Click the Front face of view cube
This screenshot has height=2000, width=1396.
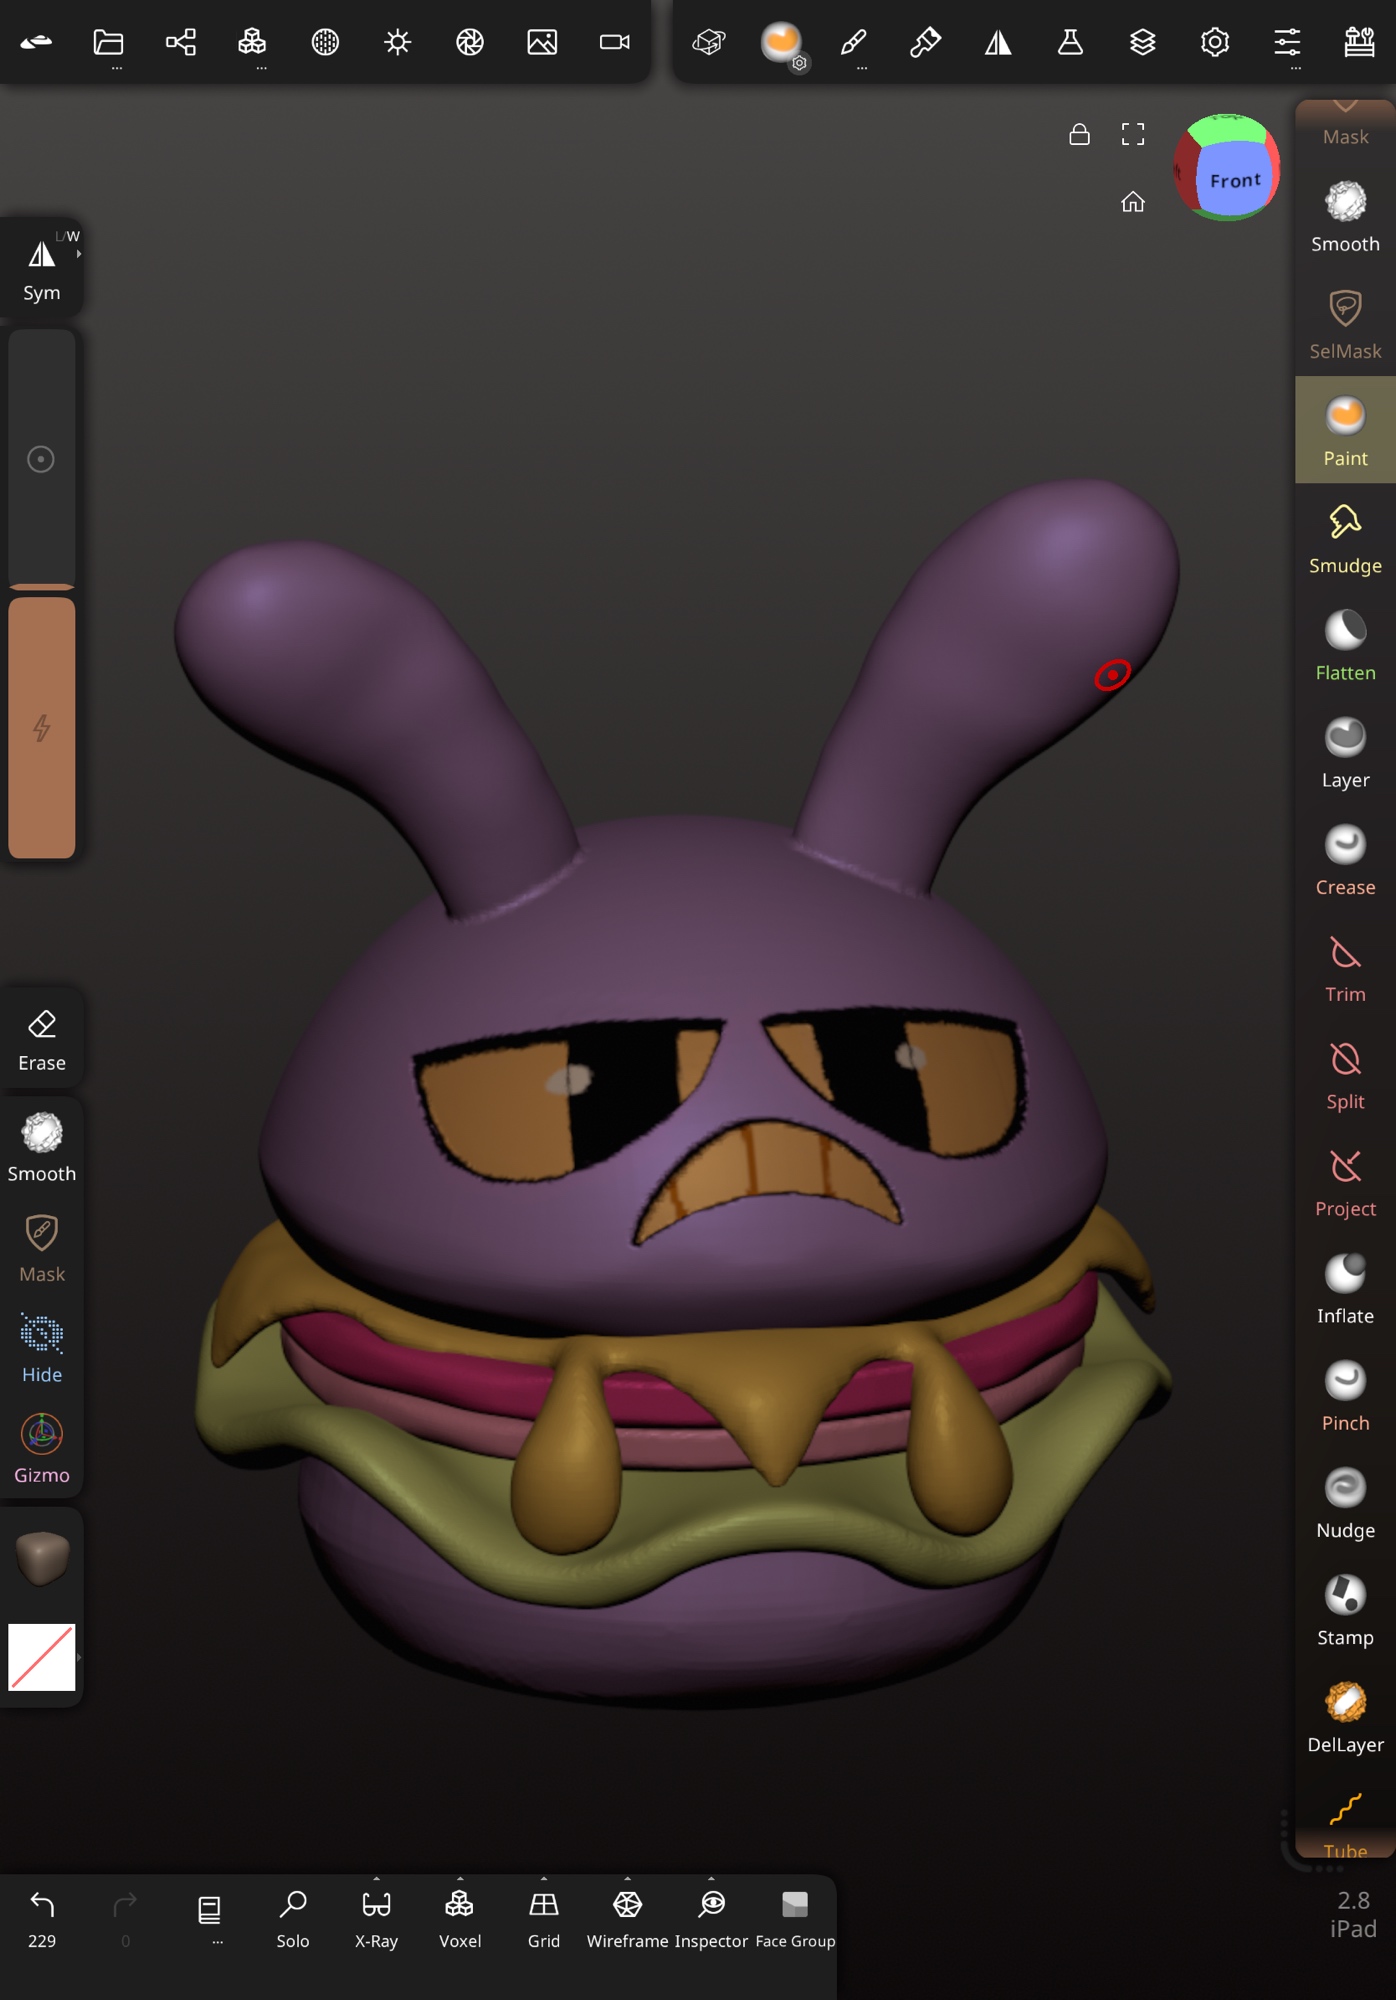click(x=1234, y=180)
